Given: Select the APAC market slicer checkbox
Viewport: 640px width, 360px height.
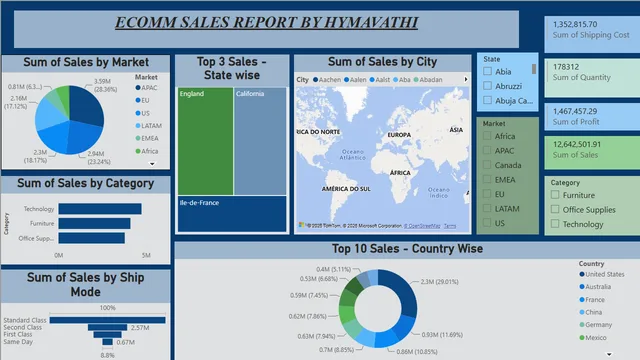Looking at the screenshot, I should [487, 150].
